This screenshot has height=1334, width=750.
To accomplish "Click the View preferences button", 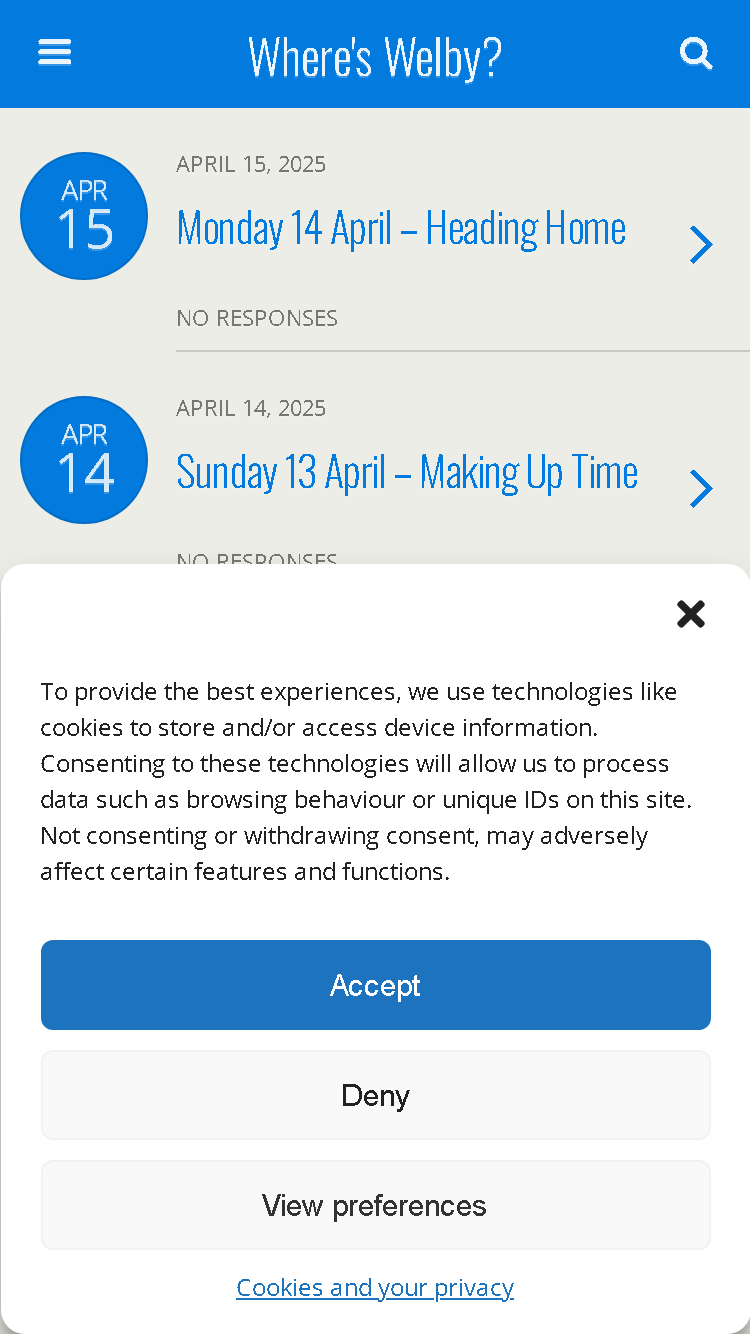I will (x=376, y=1205).
